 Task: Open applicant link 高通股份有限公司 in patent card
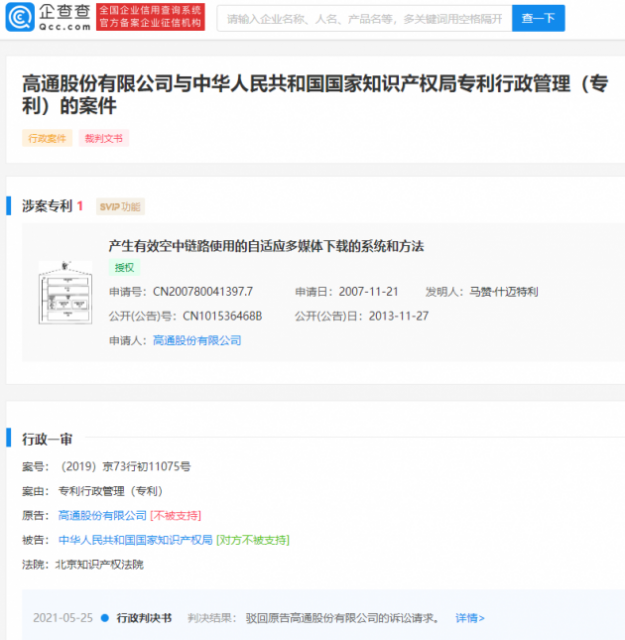pyautogui.click(x=197, y=340)
